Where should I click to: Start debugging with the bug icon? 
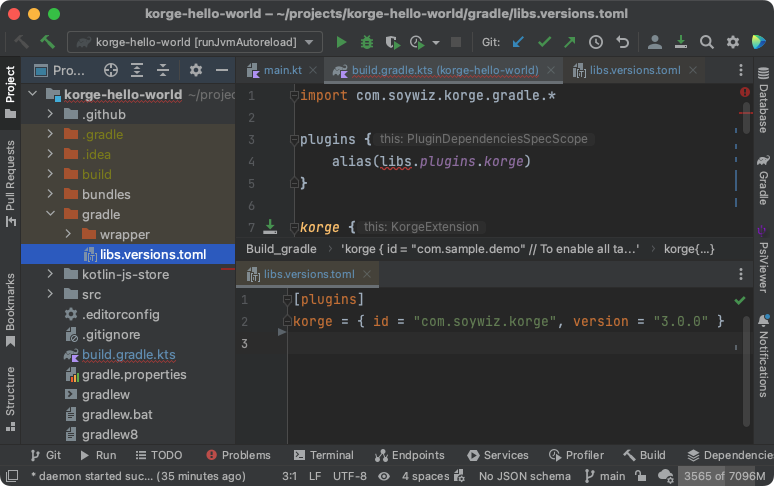[367, 42]
